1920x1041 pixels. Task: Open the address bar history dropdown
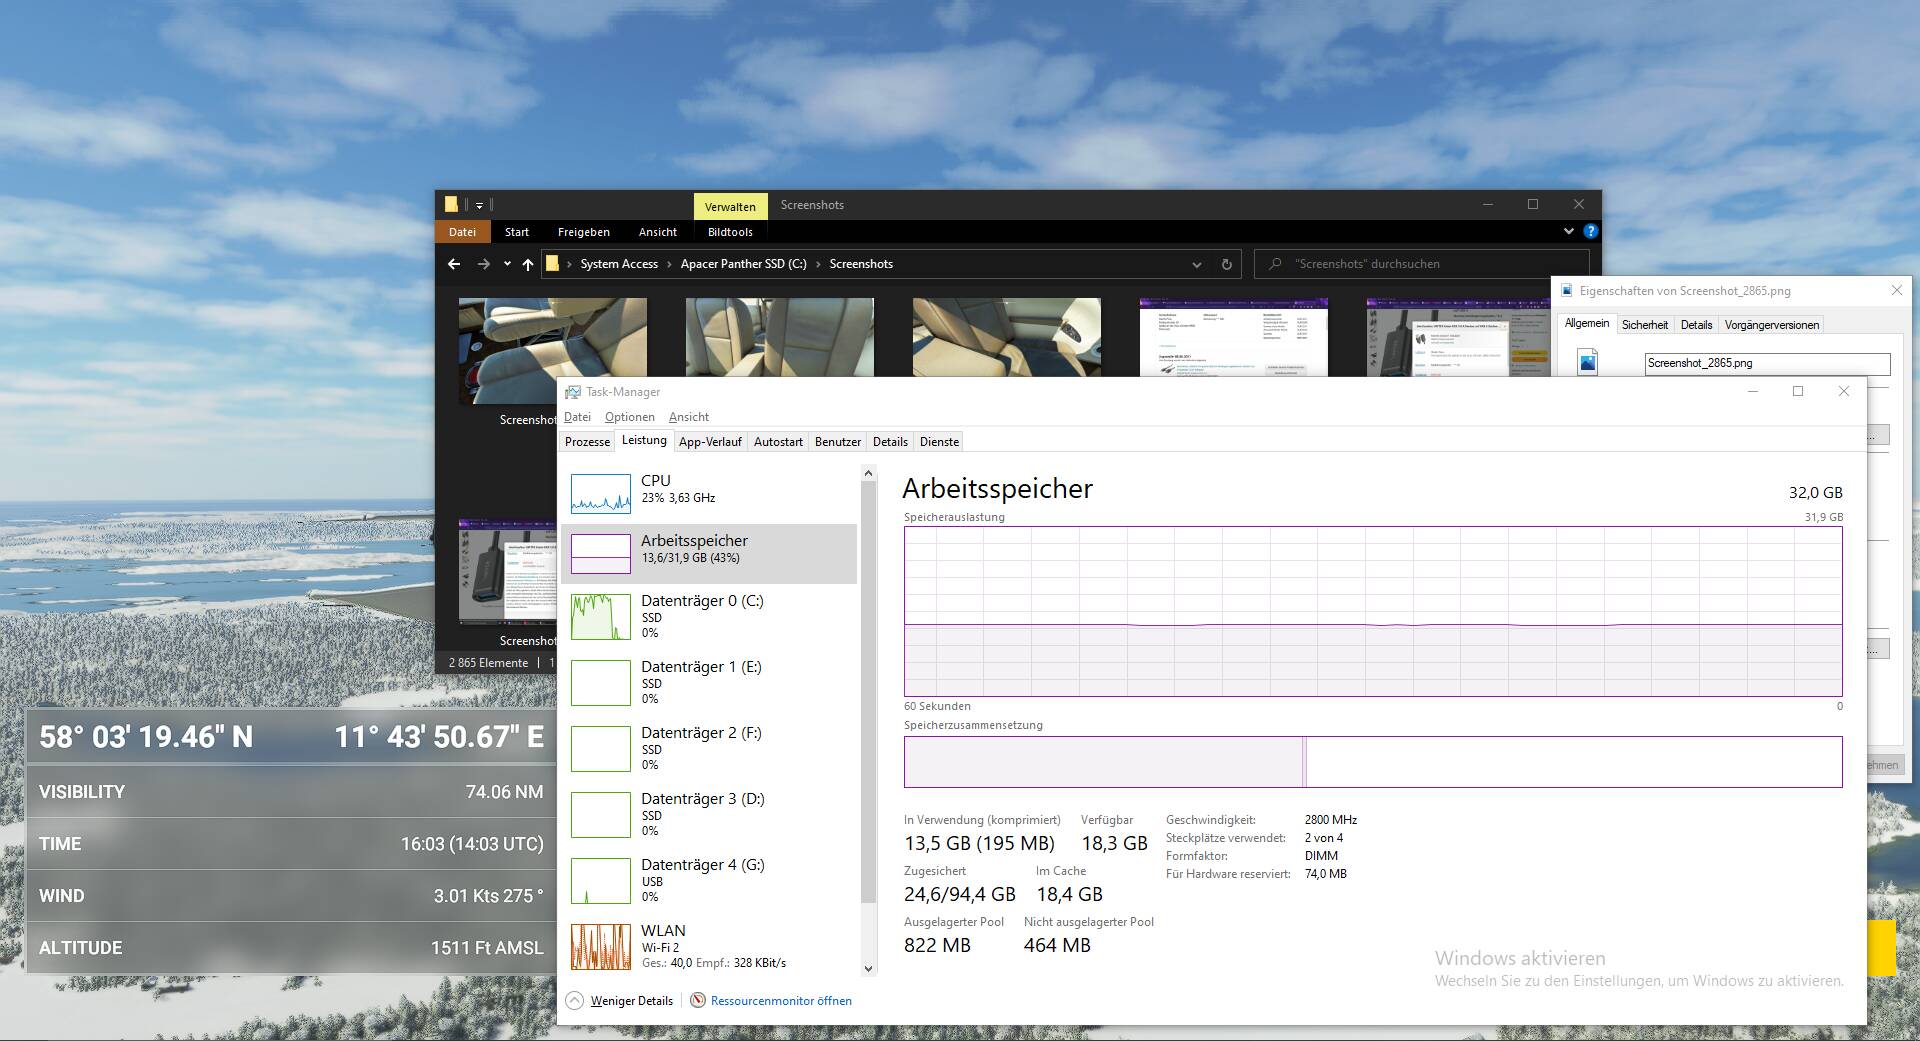pyautogui.click(x=1196, y=264)
